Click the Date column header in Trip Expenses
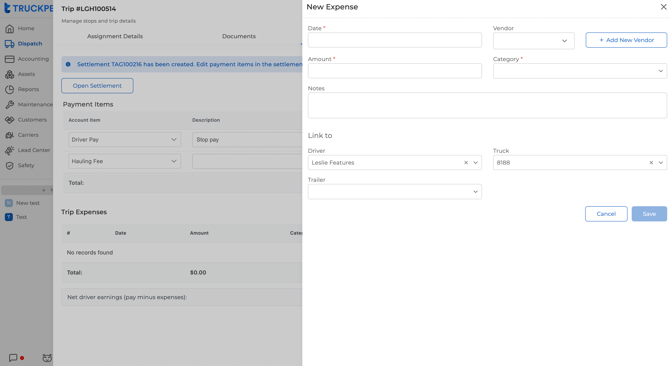The image size is (670, 366). 120,233
